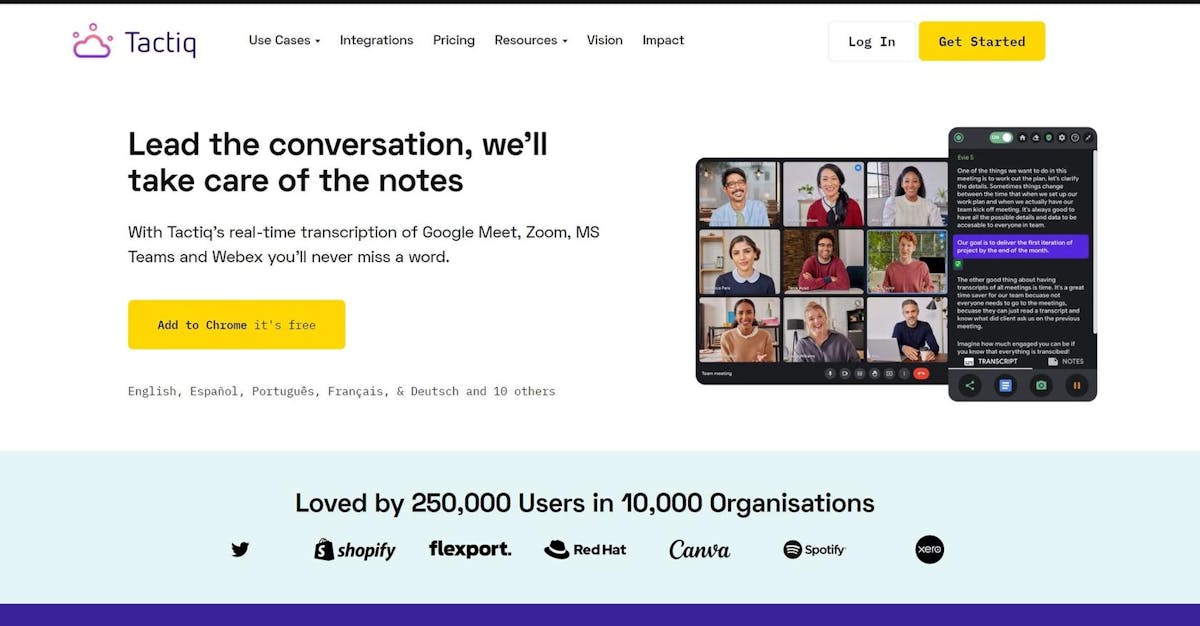Click the green shield icon in transcript panel
Image resolution: width=1200 pixels, height=626 pixels.
1048,138
